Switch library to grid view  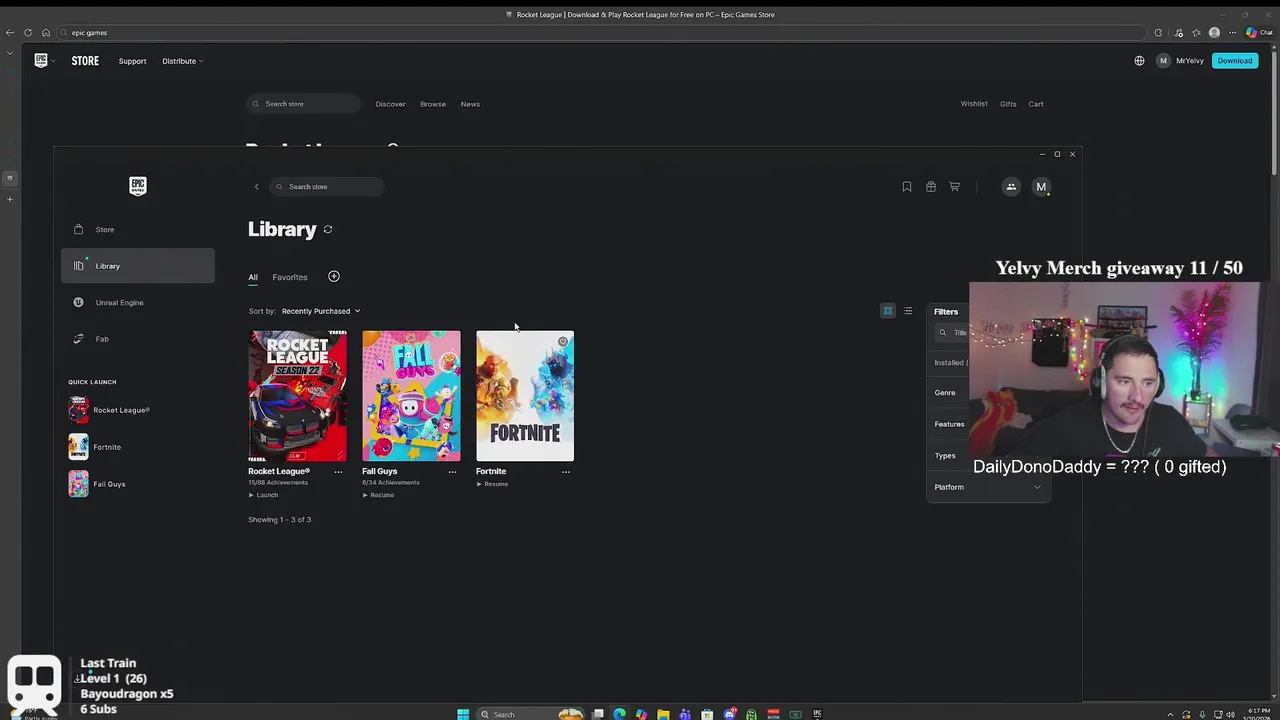(887, 311)
